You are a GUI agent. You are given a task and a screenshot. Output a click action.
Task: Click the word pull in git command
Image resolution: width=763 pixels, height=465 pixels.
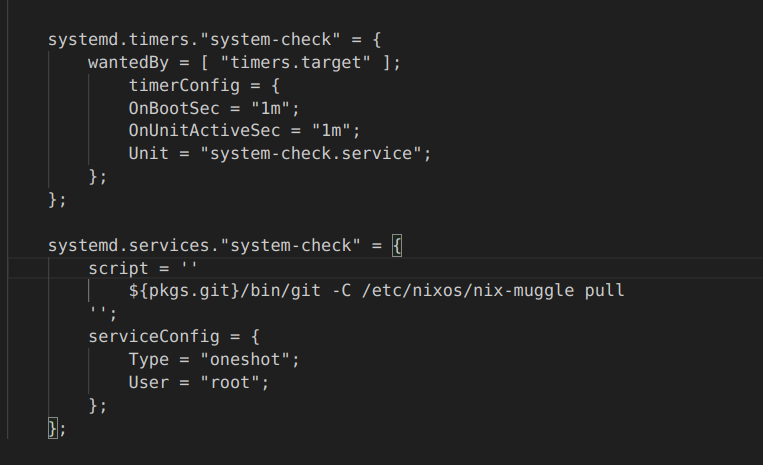[604, 291]
